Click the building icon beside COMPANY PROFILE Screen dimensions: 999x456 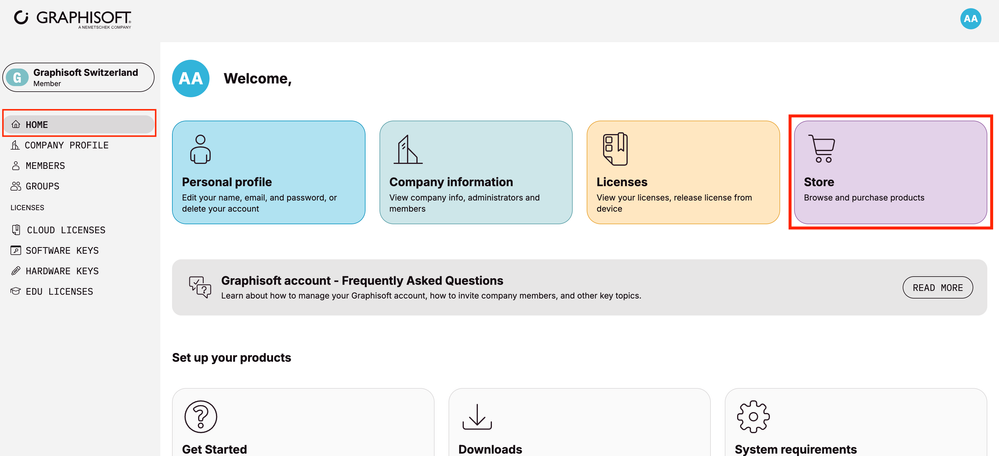pos(15,145)
